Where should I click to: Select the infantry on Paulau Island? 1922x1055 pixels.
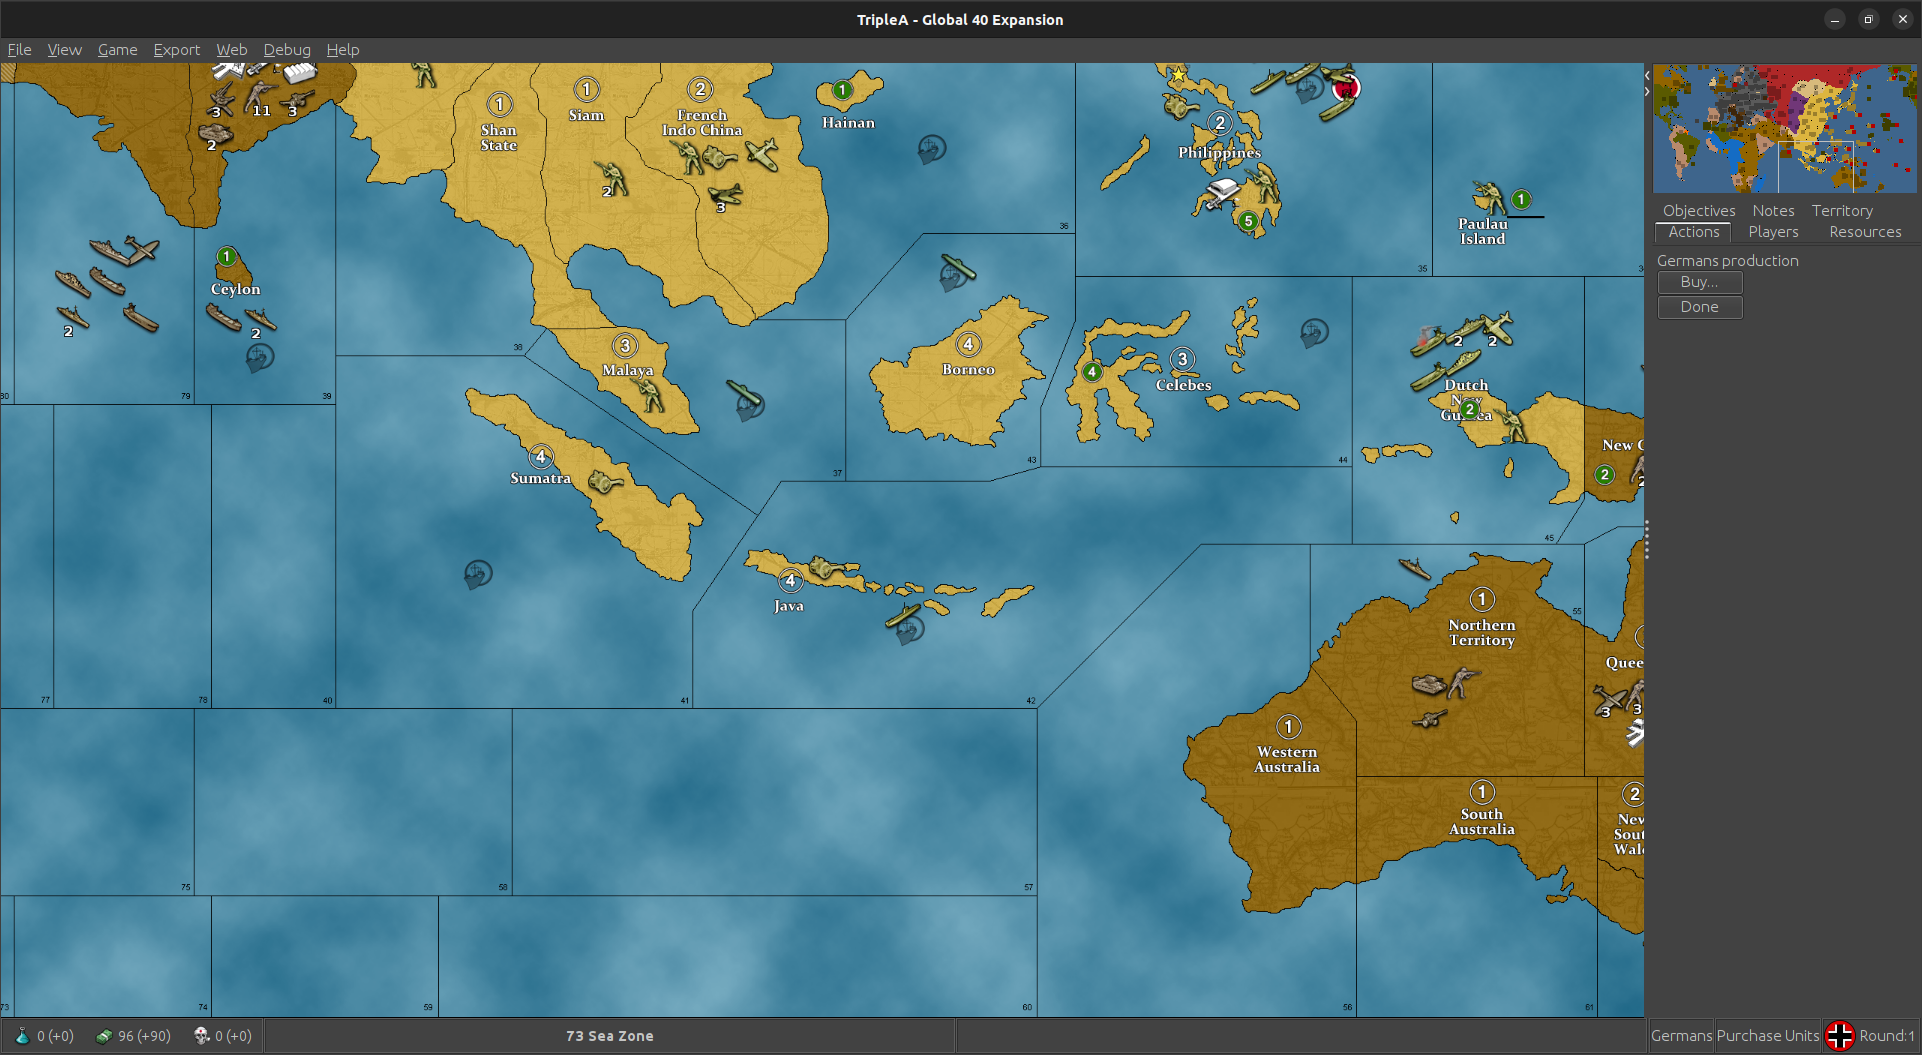(x=1488, y=197)
